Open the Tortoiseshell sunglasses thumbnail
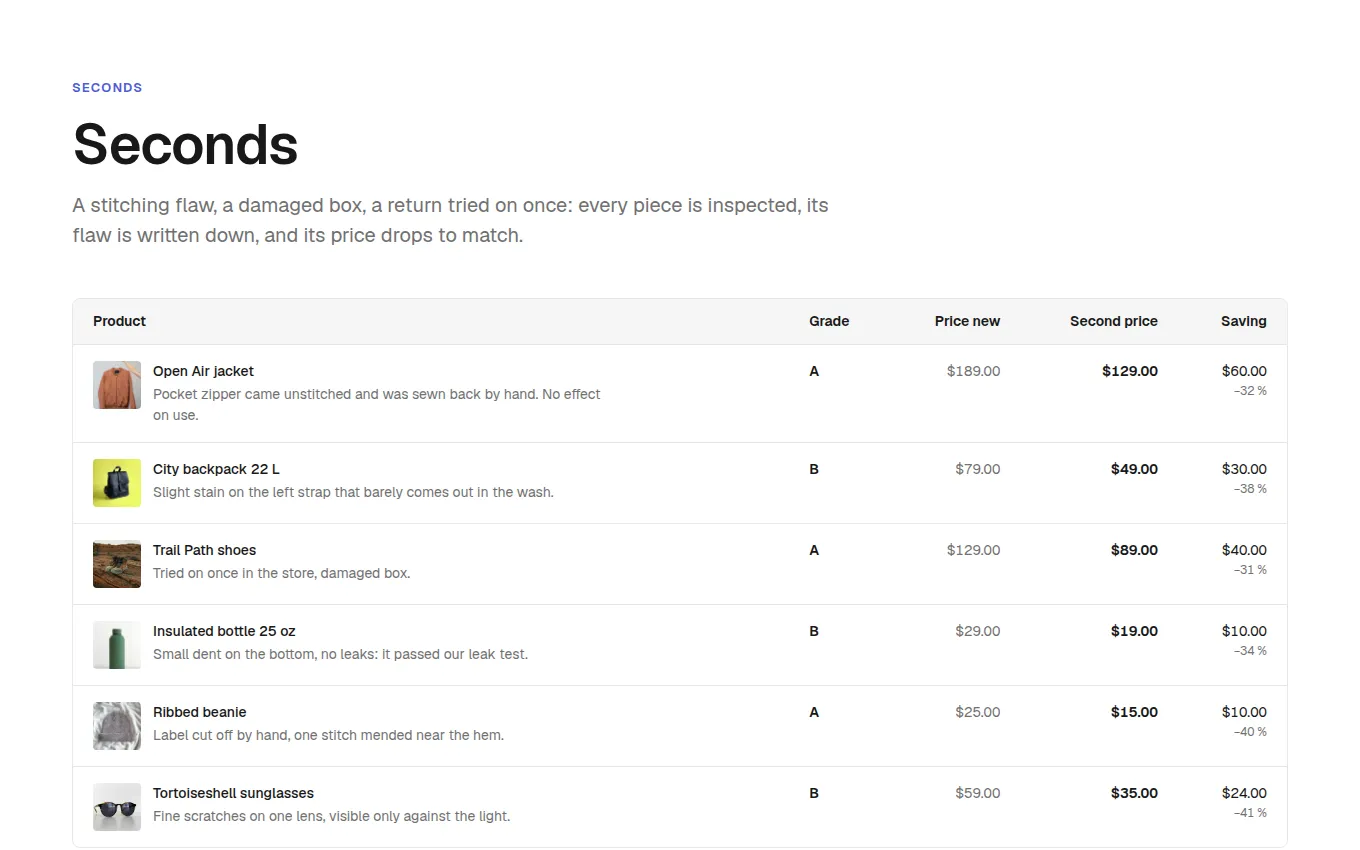Image resolution: width=1360 pixels, height=850 pixels. (117, 807)
